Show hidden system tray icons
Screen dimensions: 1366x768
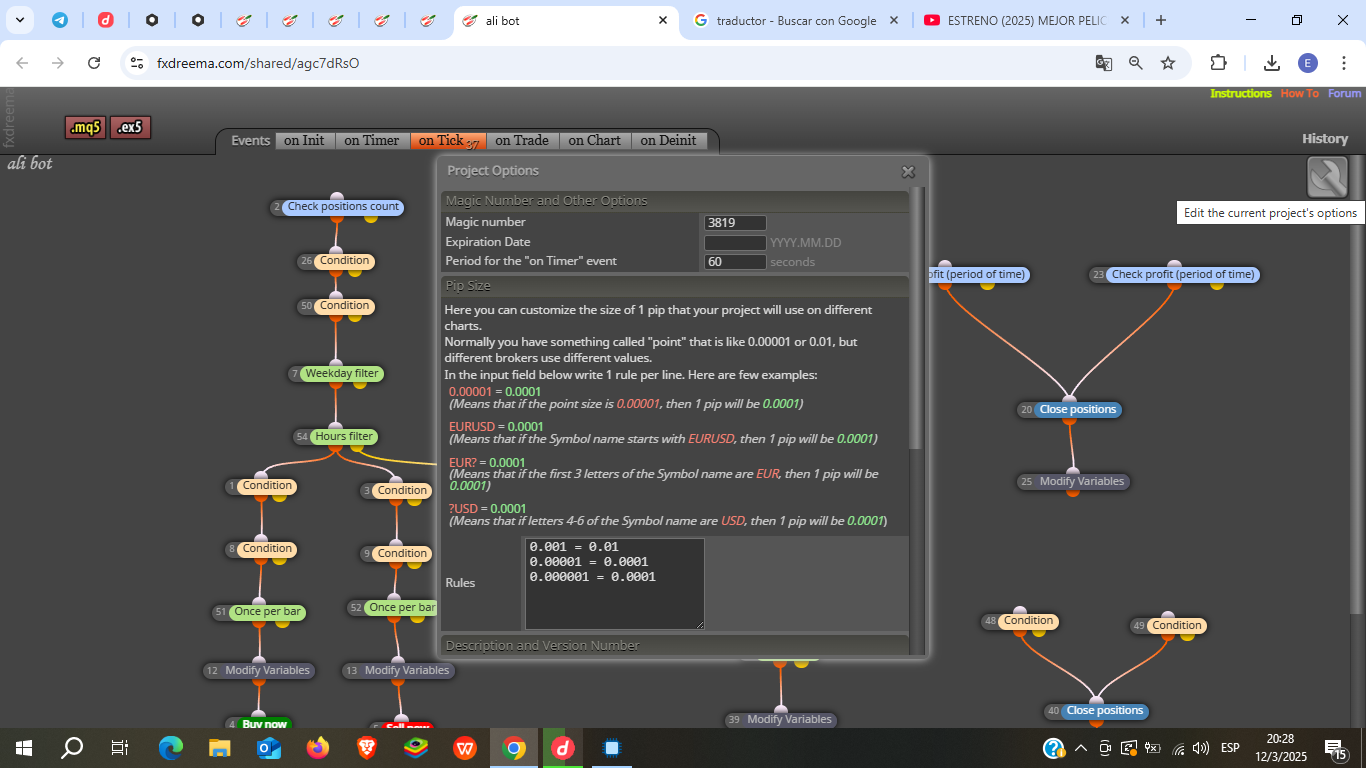click(1080, 748)
